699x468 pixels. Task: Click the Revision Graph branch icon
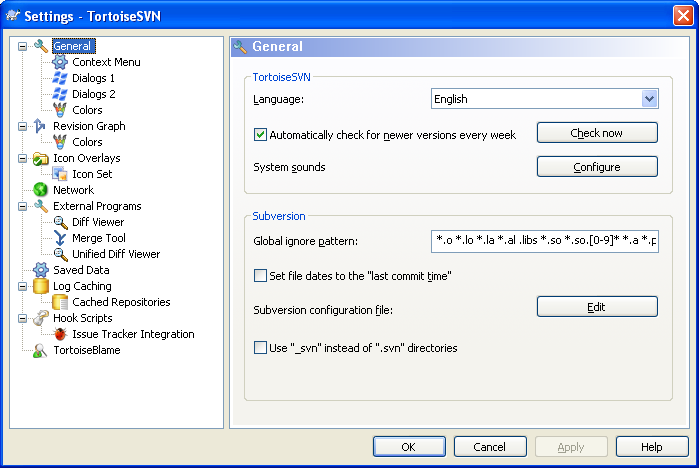coord(40,126)
